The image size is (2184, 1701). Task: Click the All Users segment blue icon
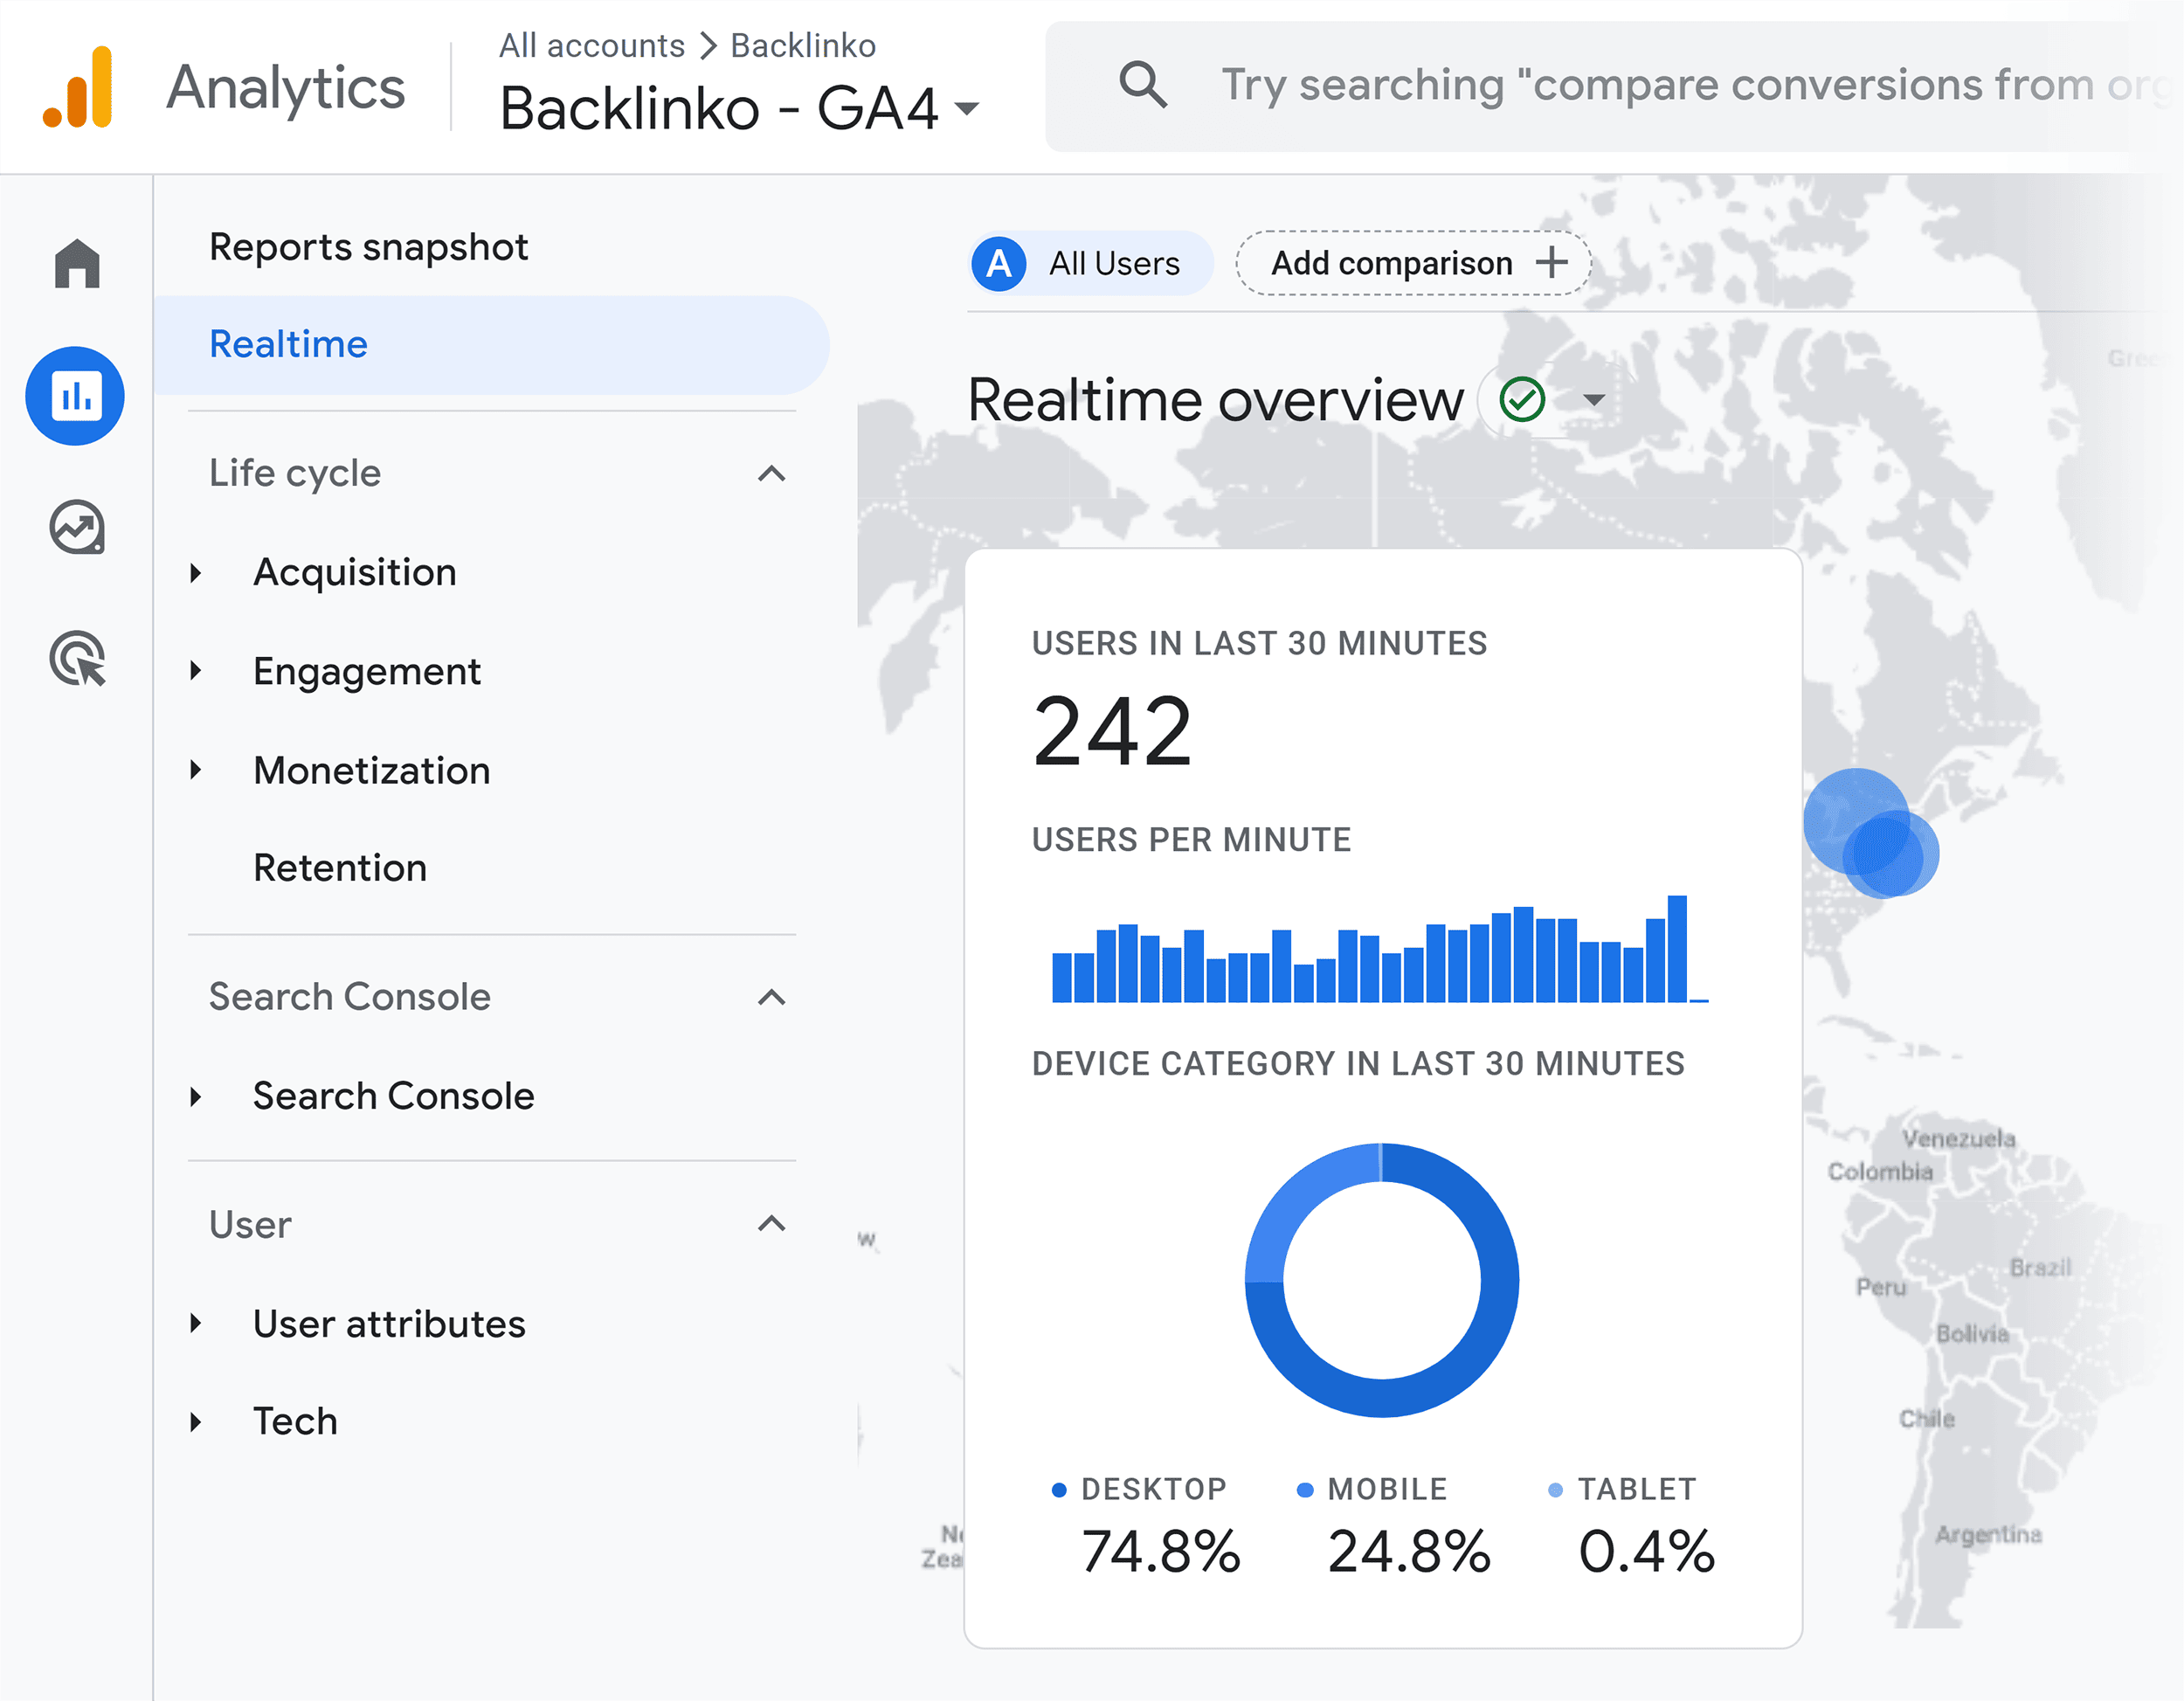[998, 262]
